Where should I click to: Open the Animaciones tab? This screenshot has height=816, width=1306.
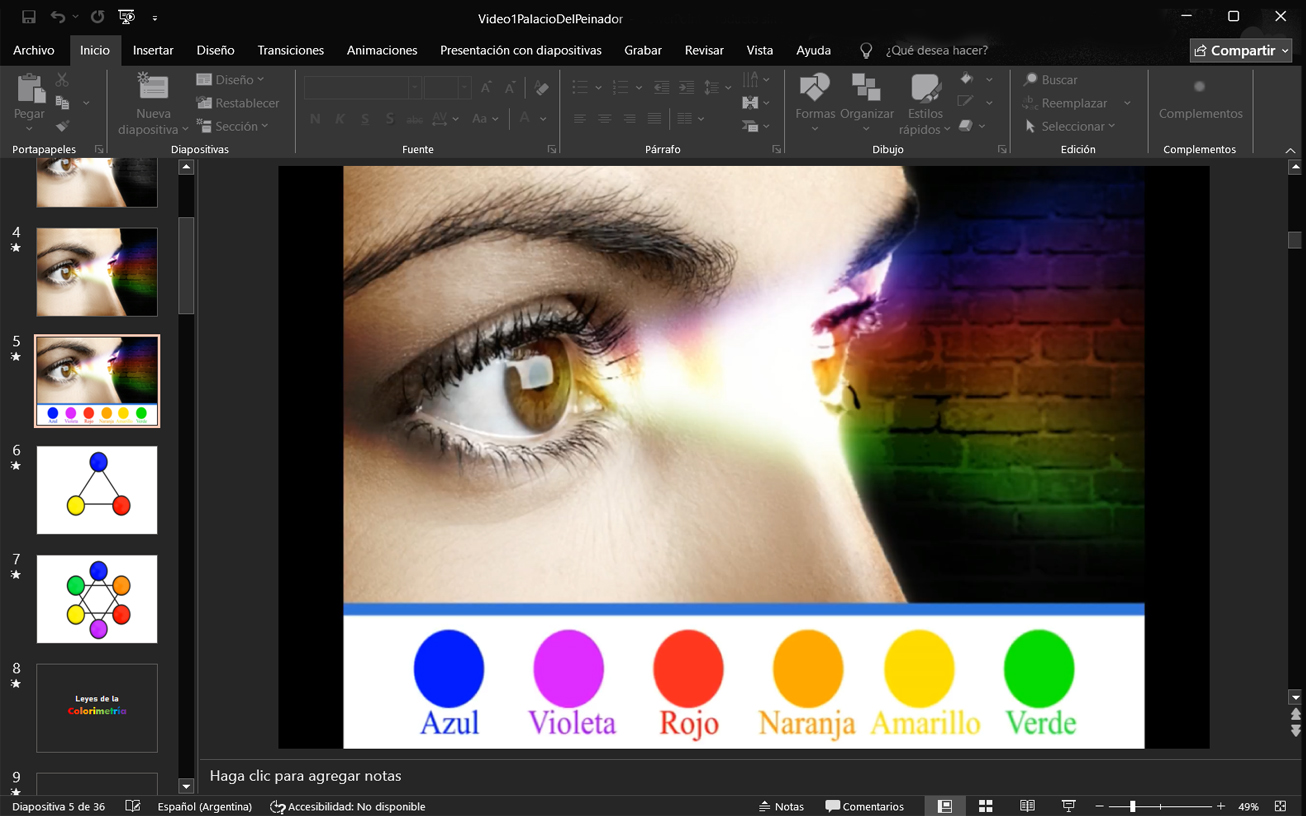point(382,50)
